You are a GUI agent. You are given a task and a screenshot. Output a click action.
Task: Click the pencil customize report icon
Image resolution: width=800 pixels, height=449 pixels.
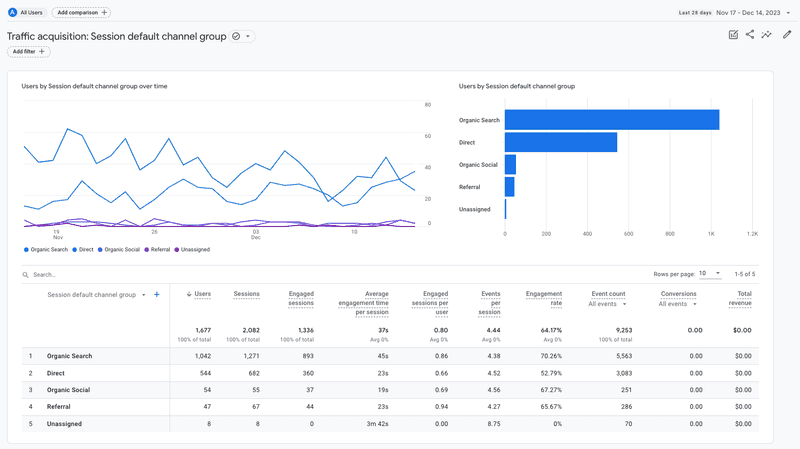point(787,35)
